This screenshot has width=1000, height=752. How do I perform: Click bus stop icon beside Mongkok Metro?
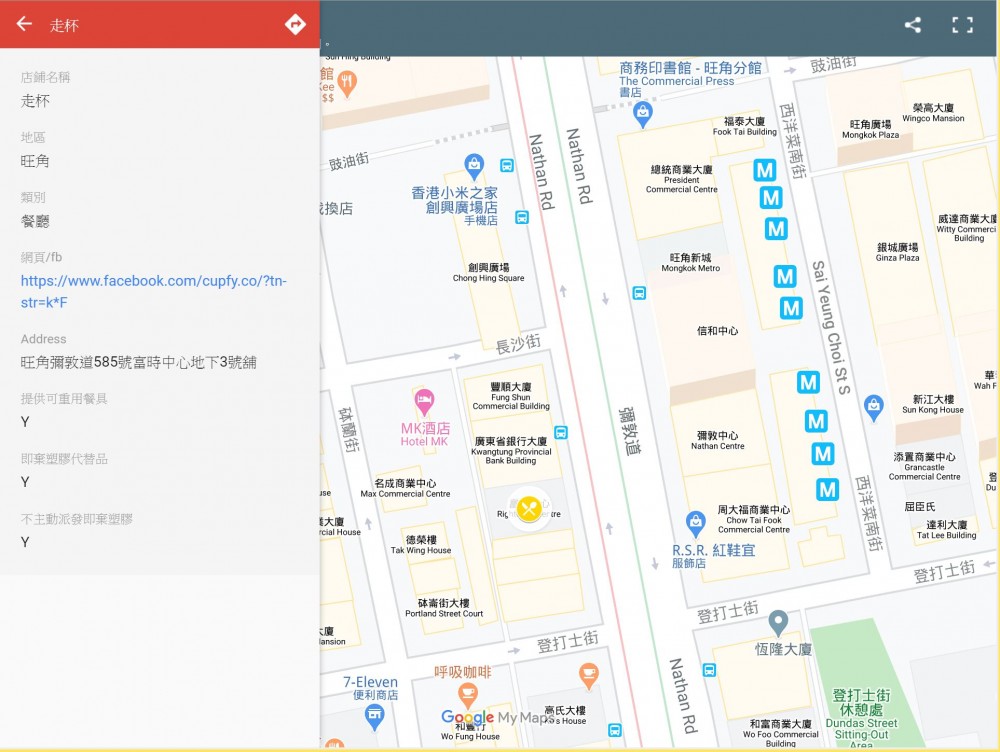639,293
